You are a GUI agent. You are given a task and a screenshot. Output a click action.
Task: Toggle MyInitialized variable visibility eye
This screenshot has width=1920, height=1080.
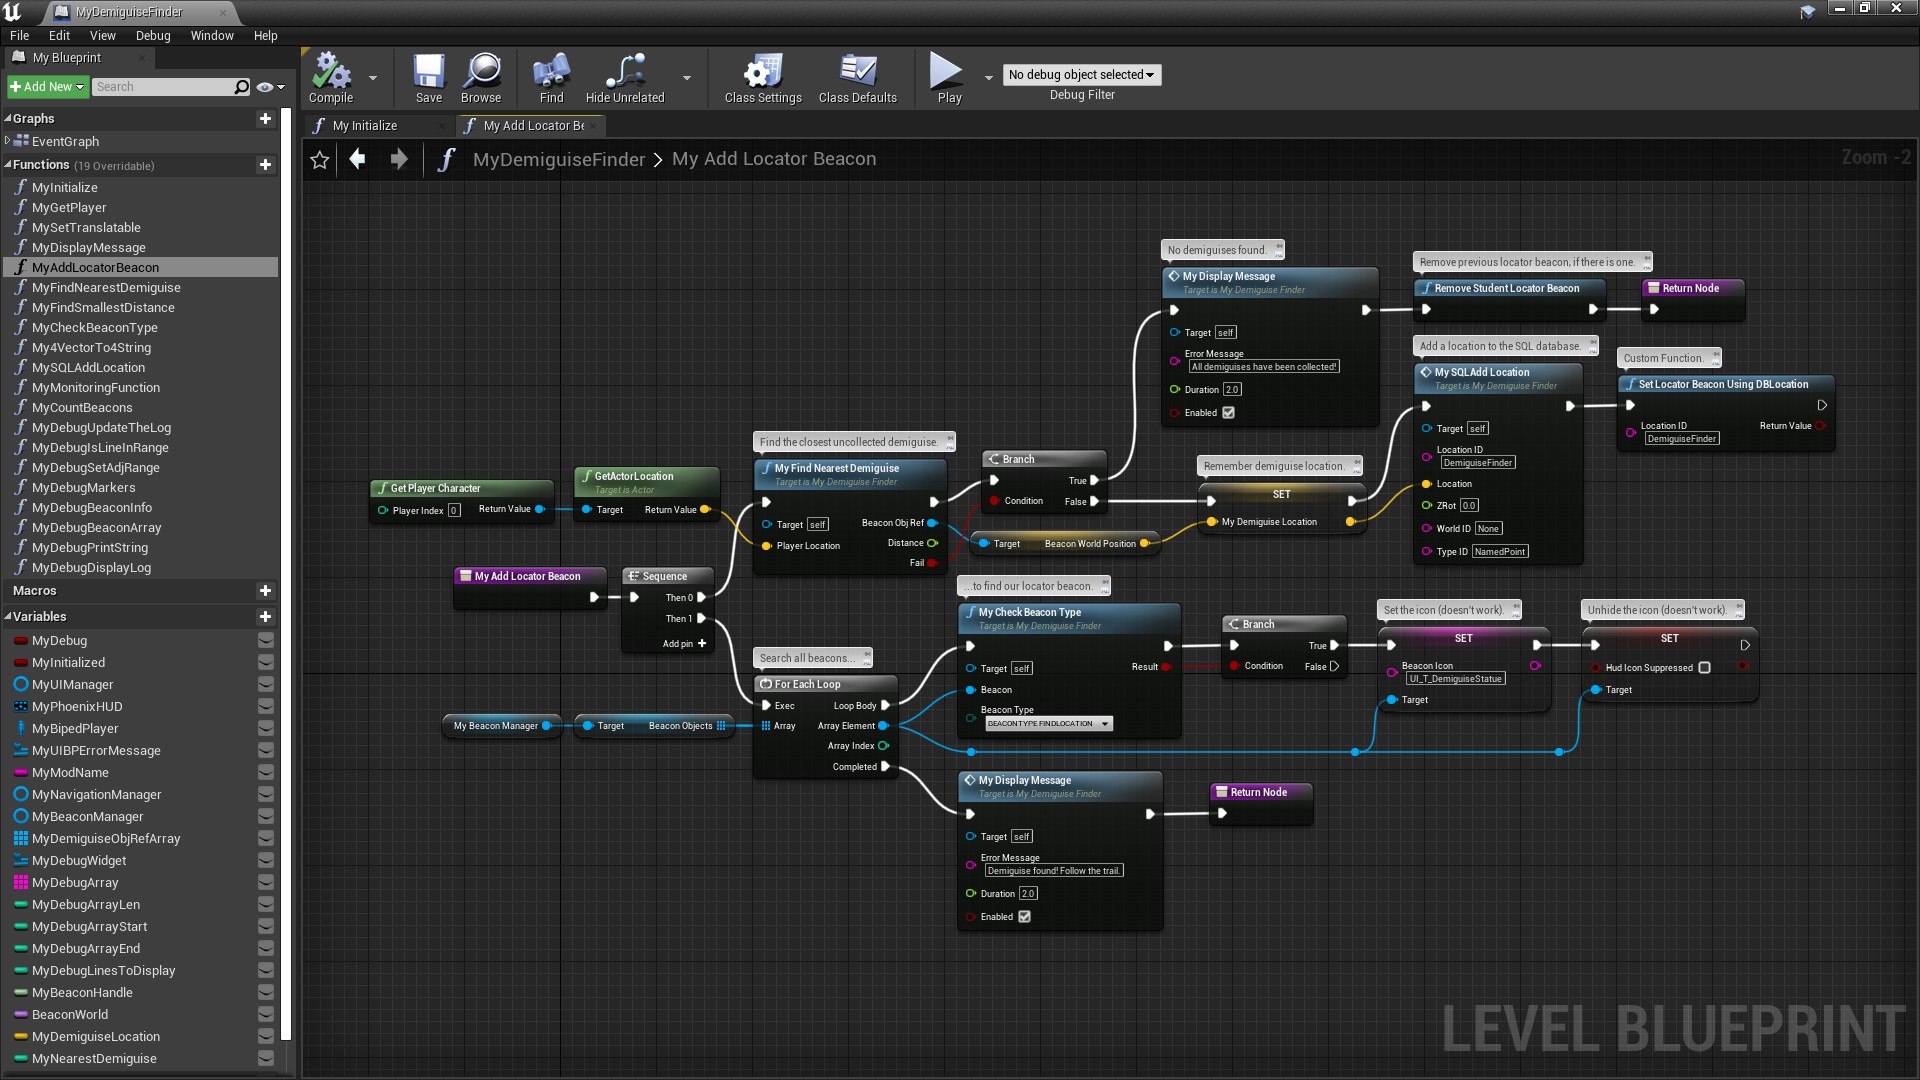coord(266,663)
